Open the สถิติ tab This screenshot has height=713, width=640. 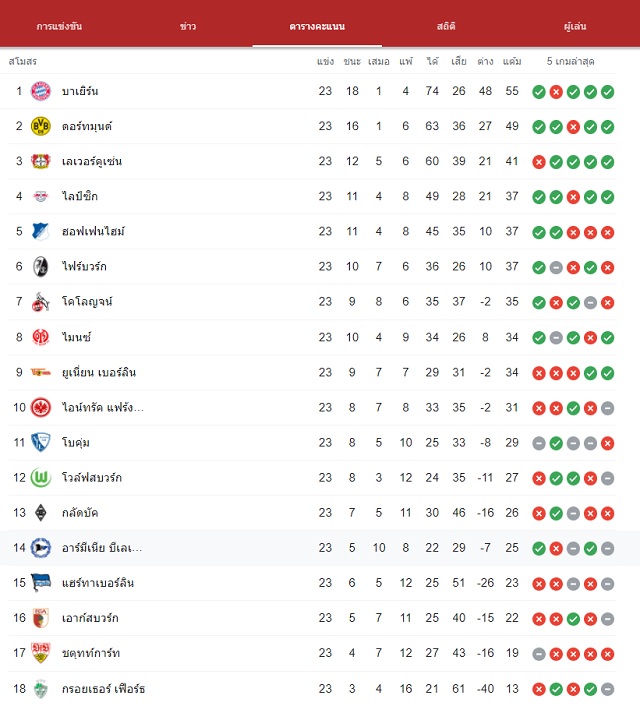446,26
